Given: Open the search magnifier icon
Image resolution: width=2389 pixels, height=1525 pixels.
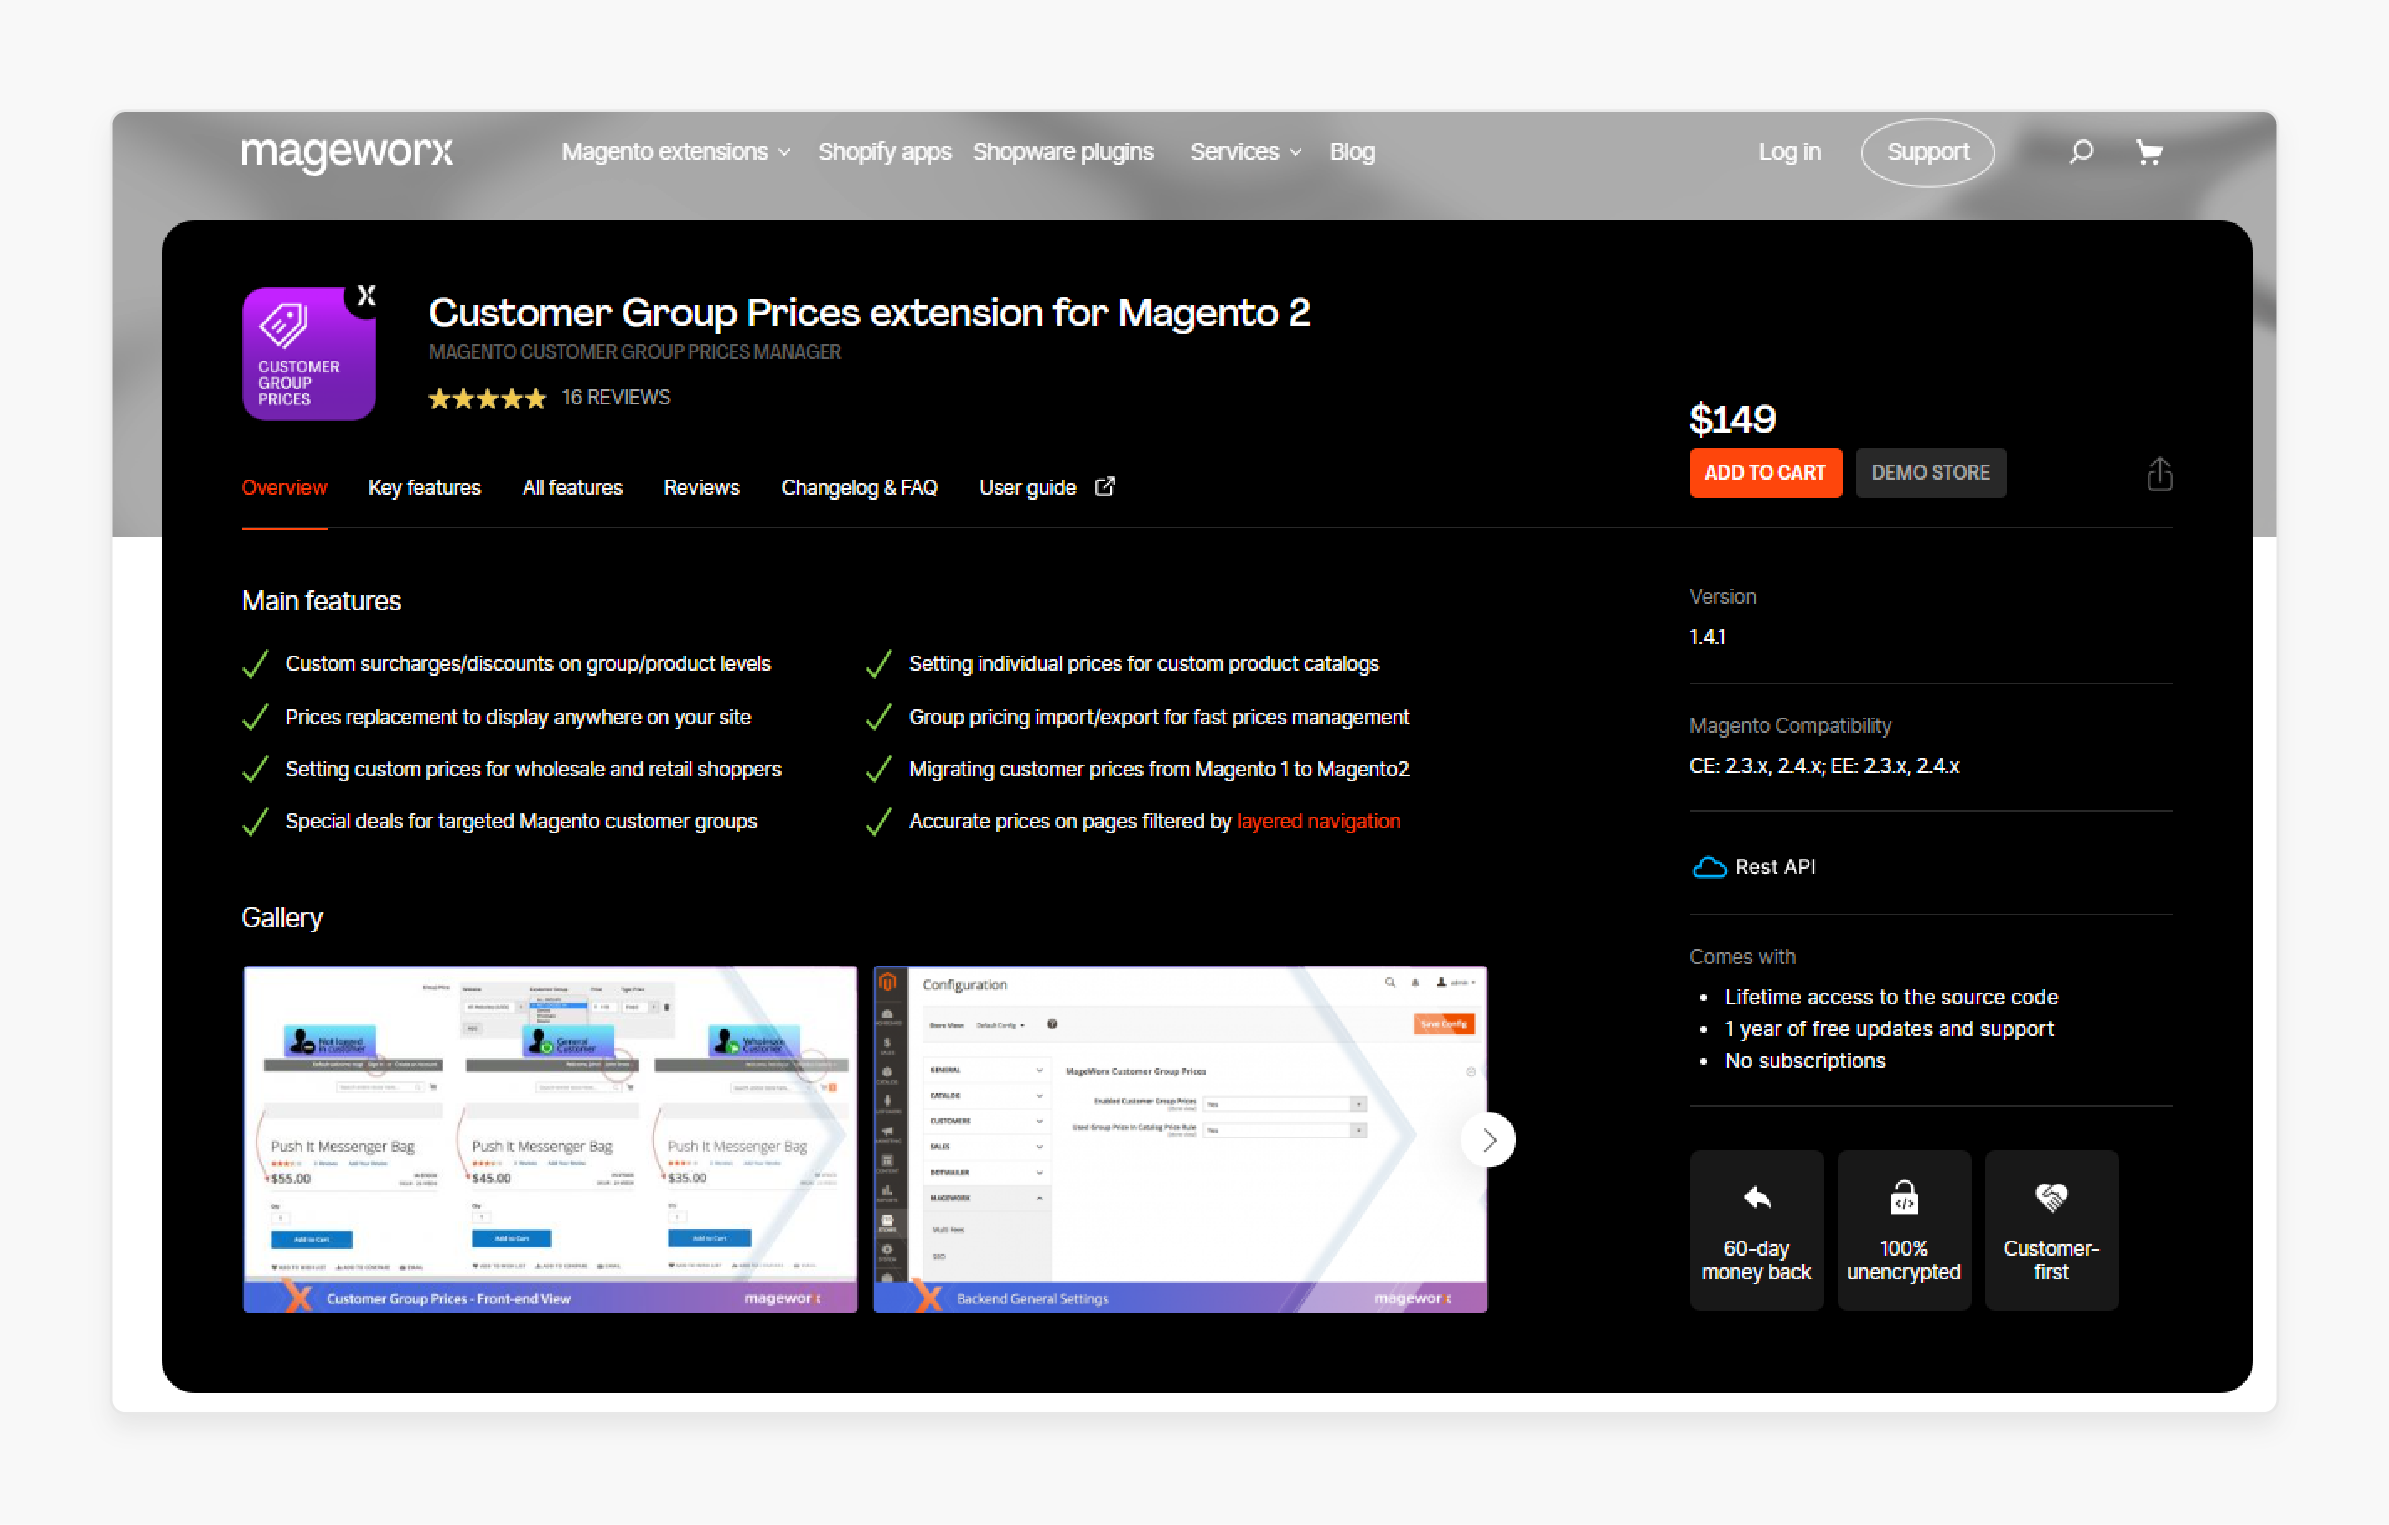Looking at the screenshot, I should click(x=2081, y=152).
